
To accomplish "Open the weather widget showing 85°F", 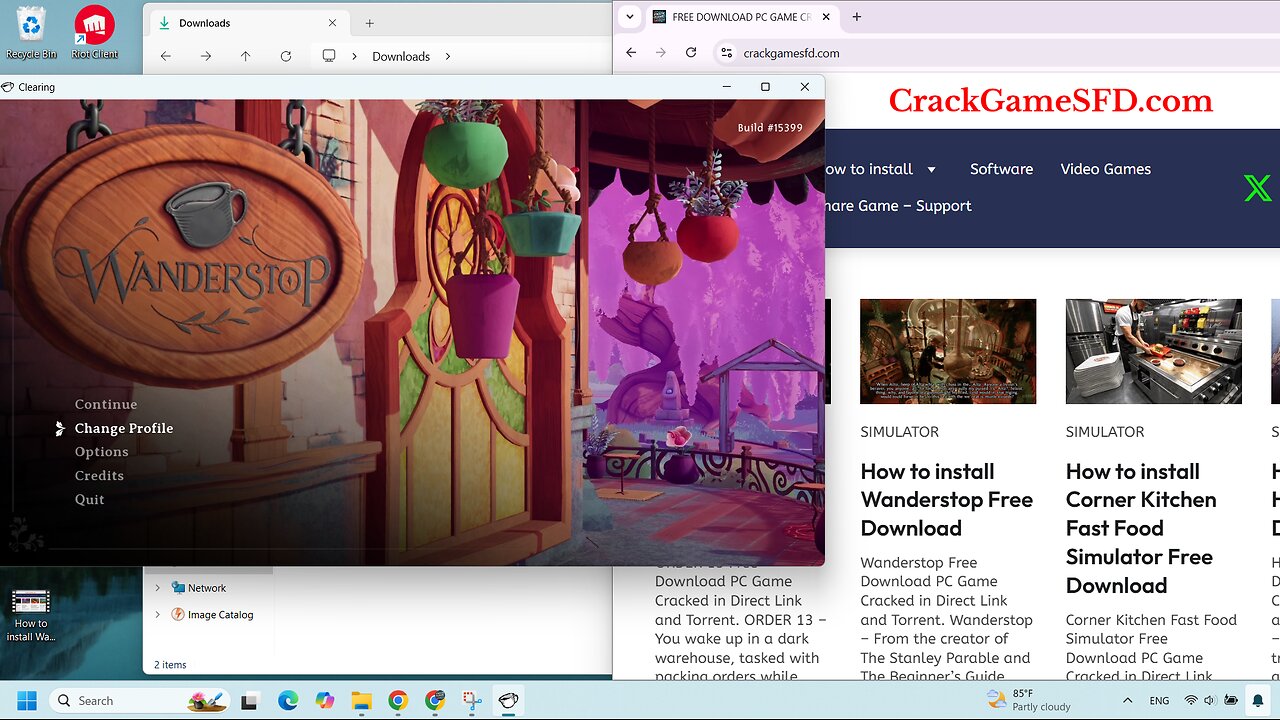I will click(1029, 700).
